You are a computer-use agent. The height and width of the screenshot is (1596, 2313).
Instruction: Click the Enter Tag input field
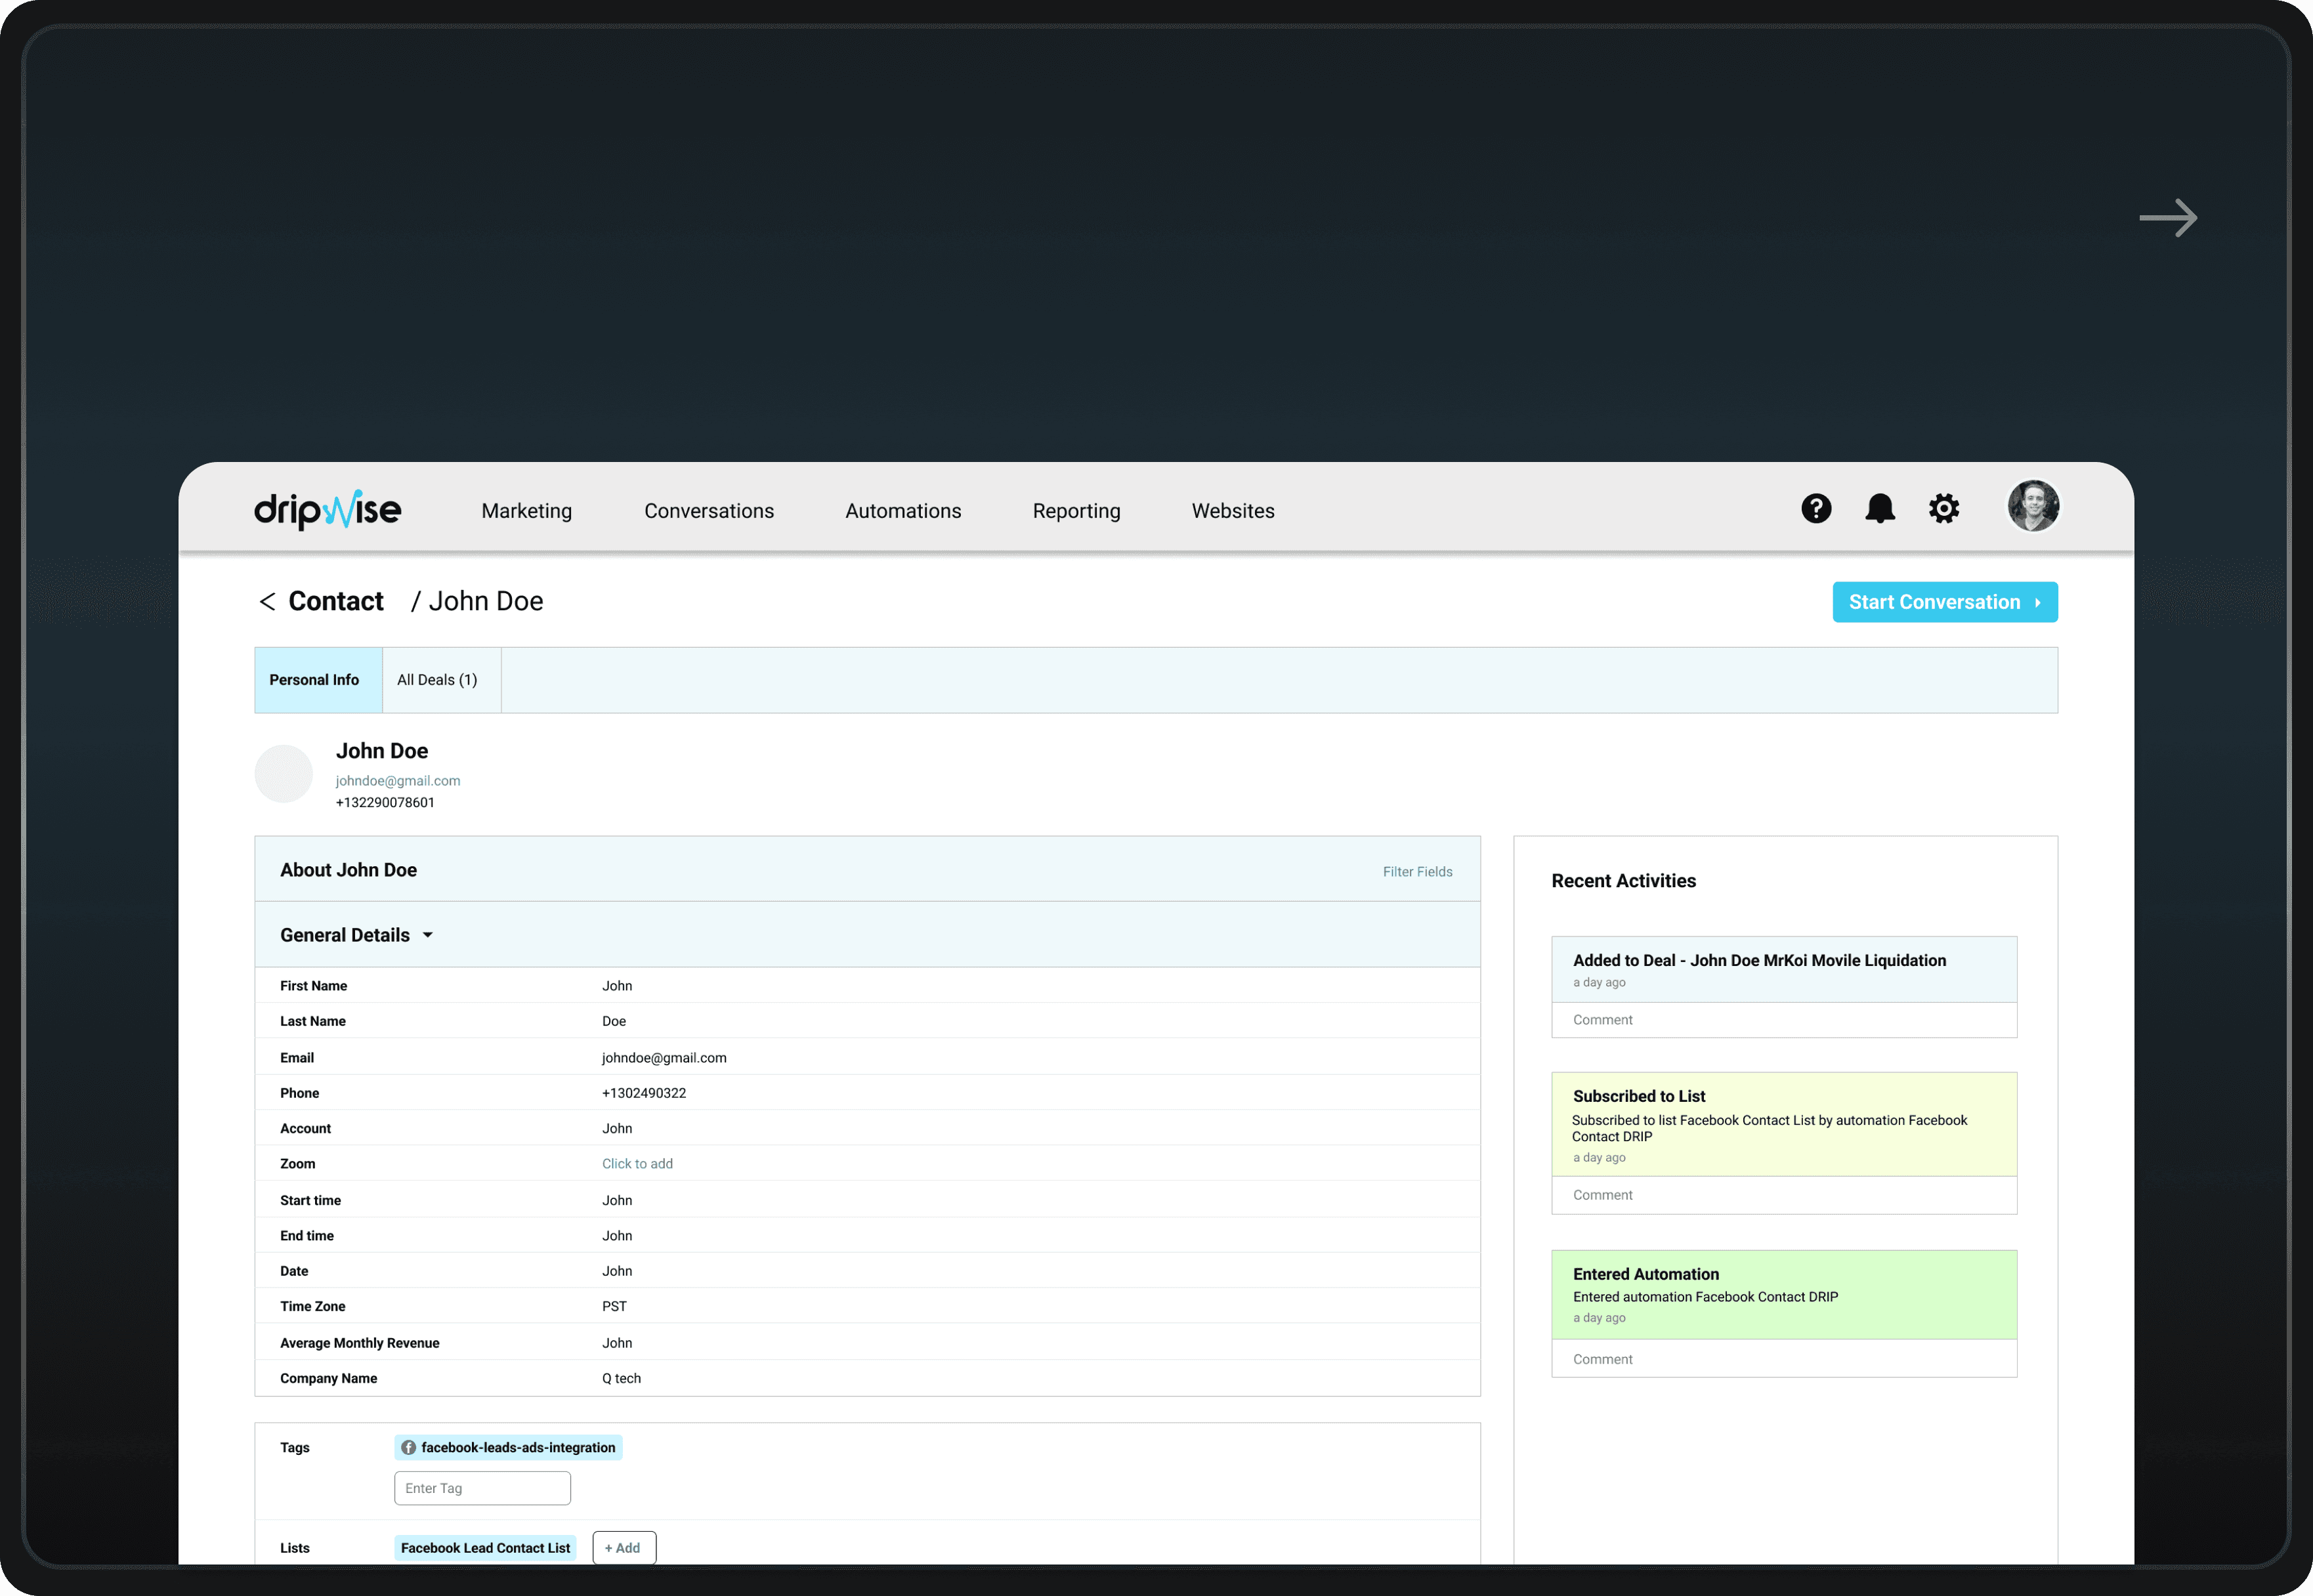[x=482, y=1488]
